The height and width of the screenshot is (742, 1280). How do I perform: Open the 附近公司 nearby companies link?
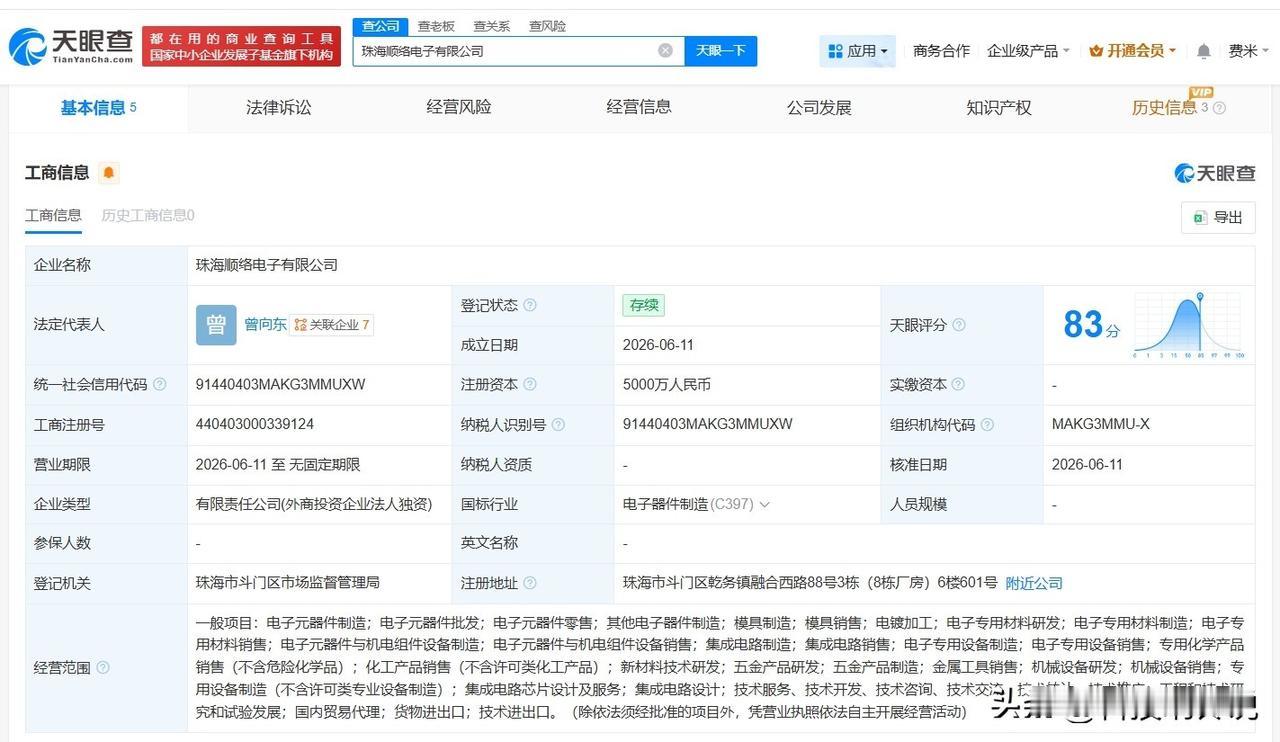[1034, 583]
